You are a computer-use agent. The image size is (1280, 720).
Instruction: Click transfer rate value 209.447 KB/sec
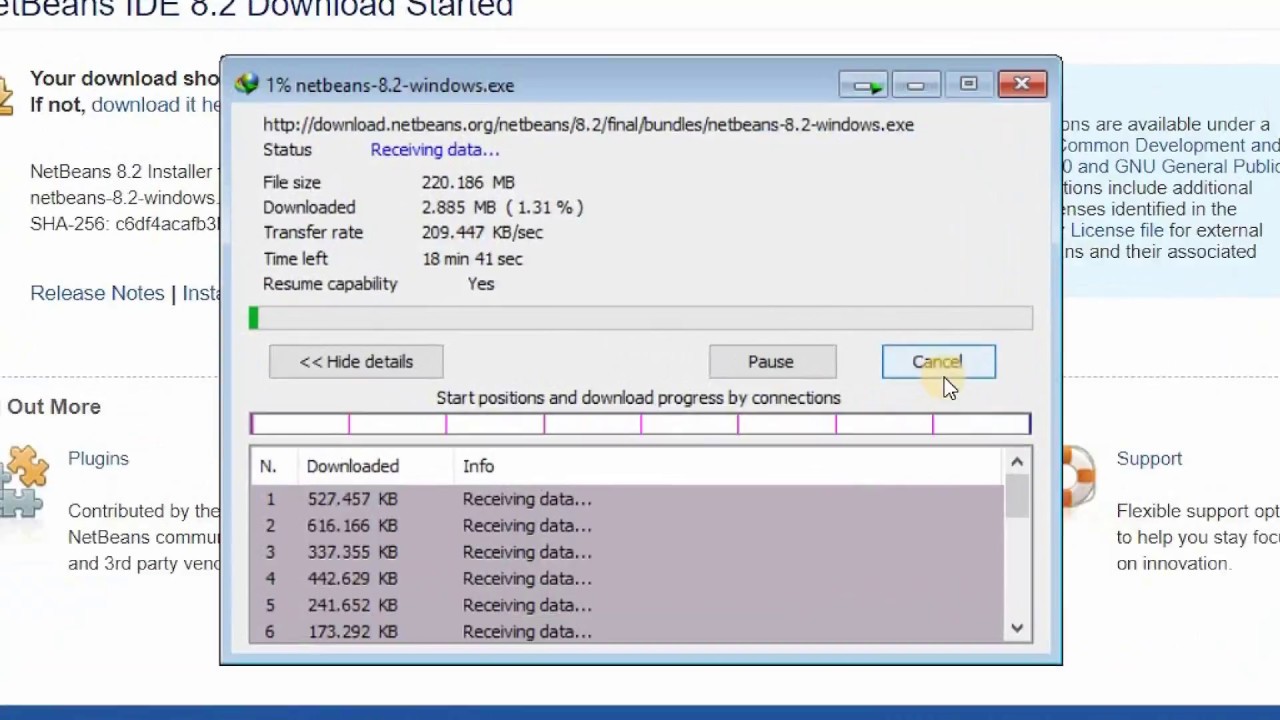pos(482,232)
